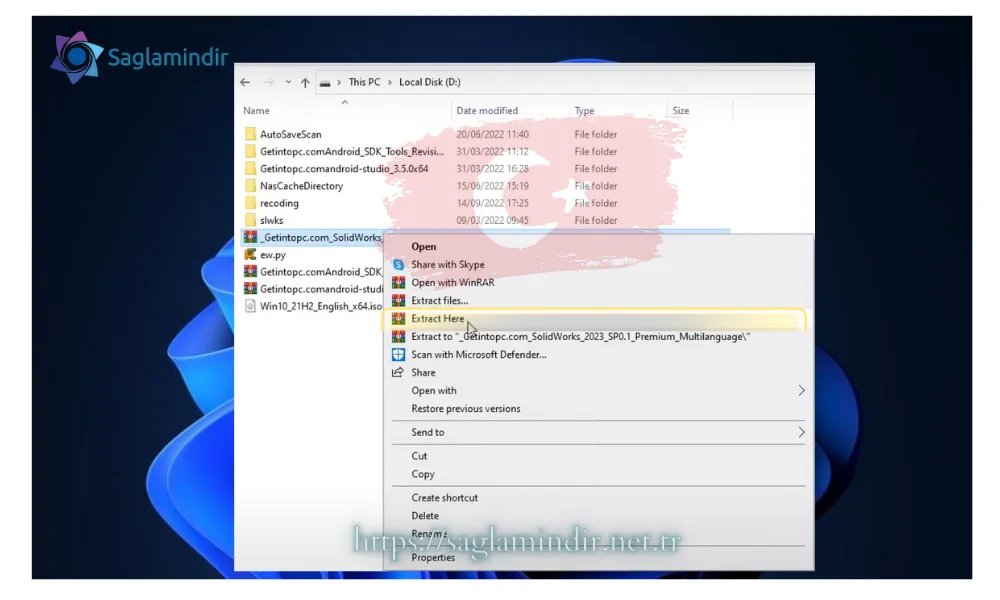1000x600 pixels.
Task: Click WinRAR icon beside Open with WinRAR
Action: pos(398,282)
